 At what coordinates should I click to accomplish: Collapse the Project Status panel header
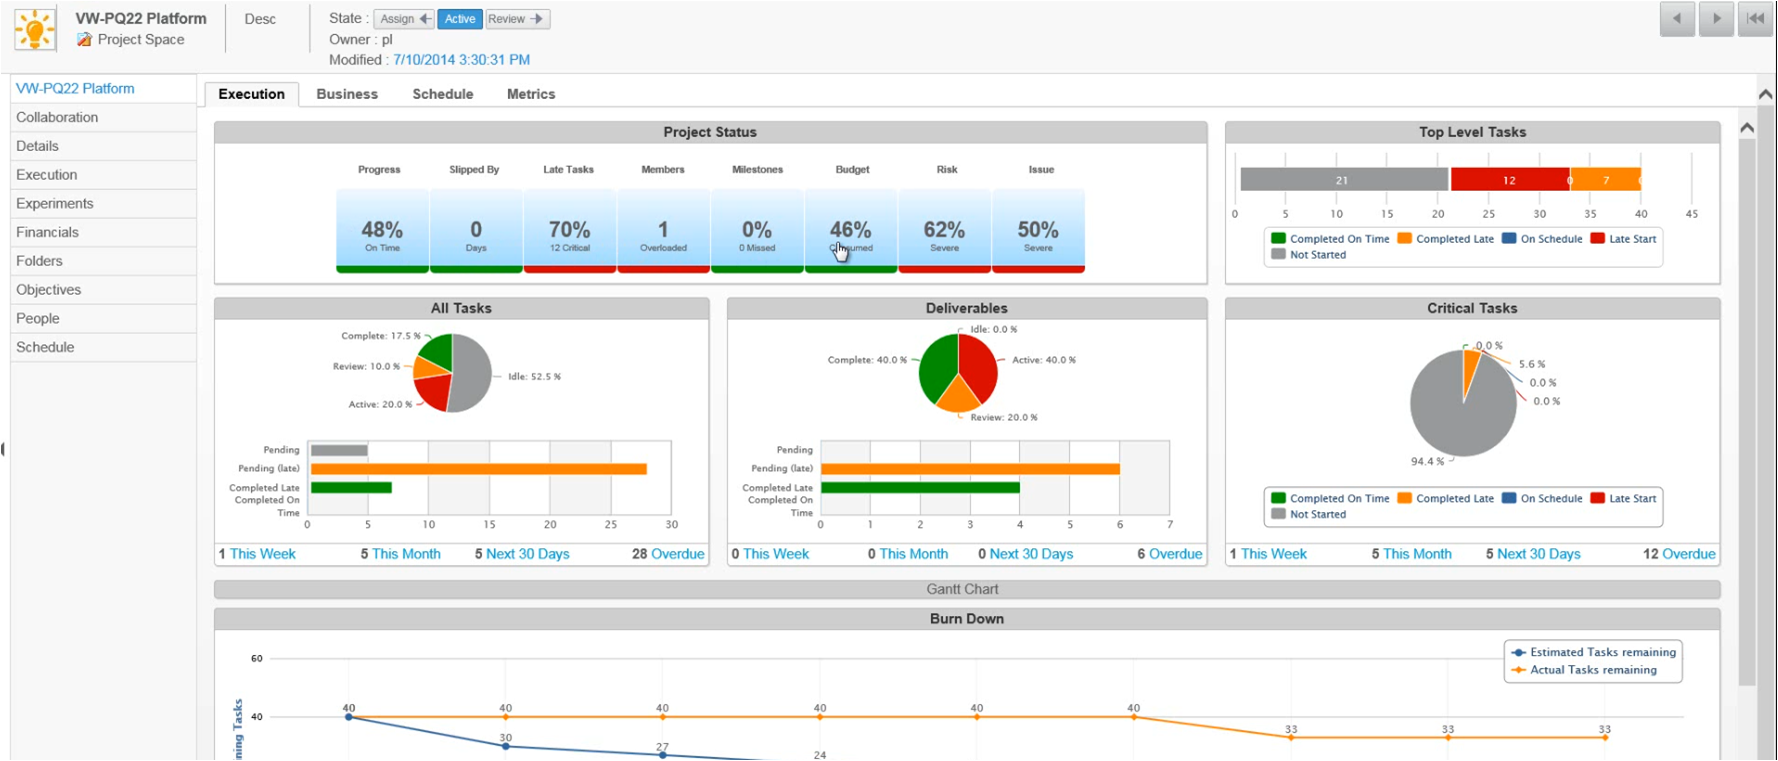(710, 132)
